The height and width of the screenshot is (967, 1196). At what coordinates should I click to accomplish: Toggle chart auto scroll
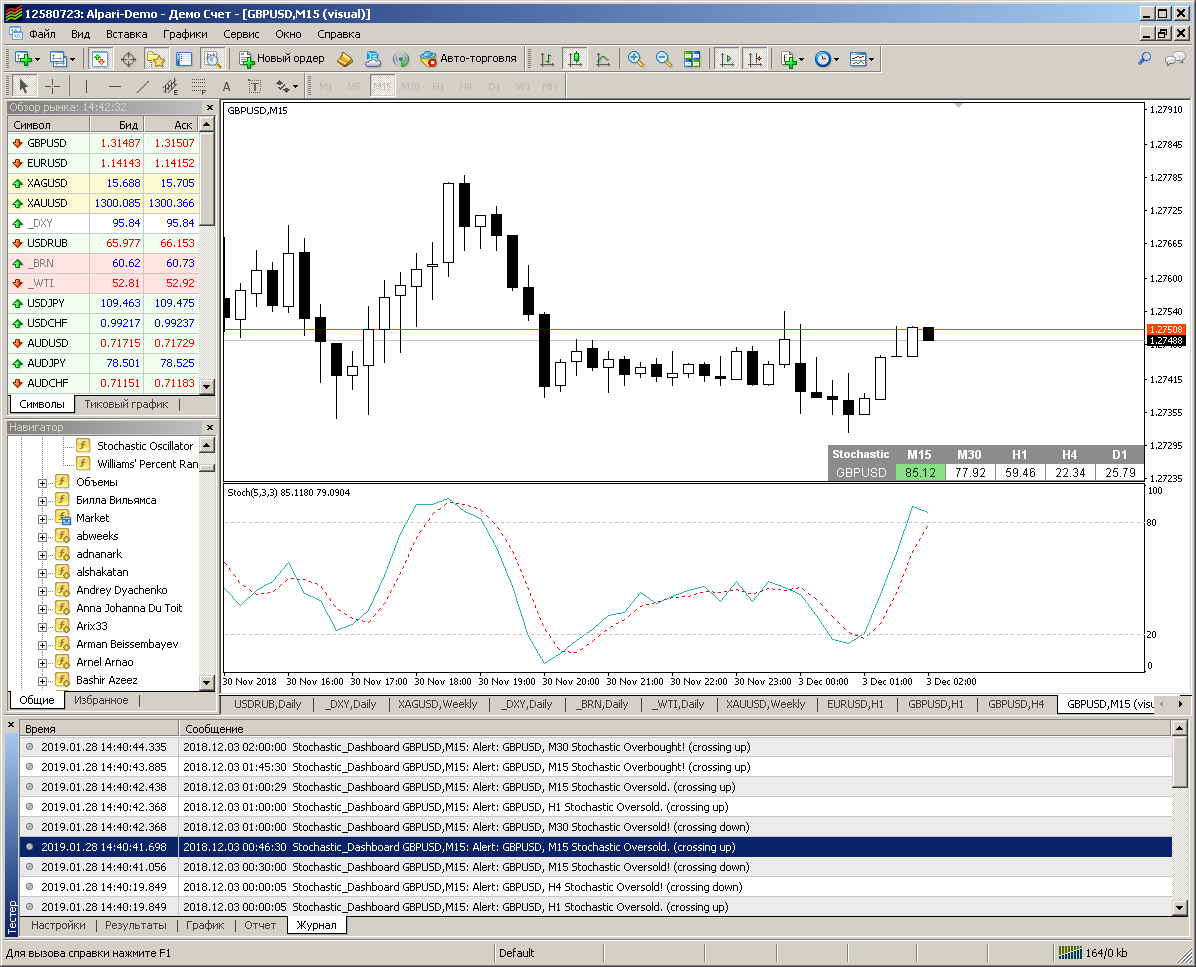coord(726,59)
